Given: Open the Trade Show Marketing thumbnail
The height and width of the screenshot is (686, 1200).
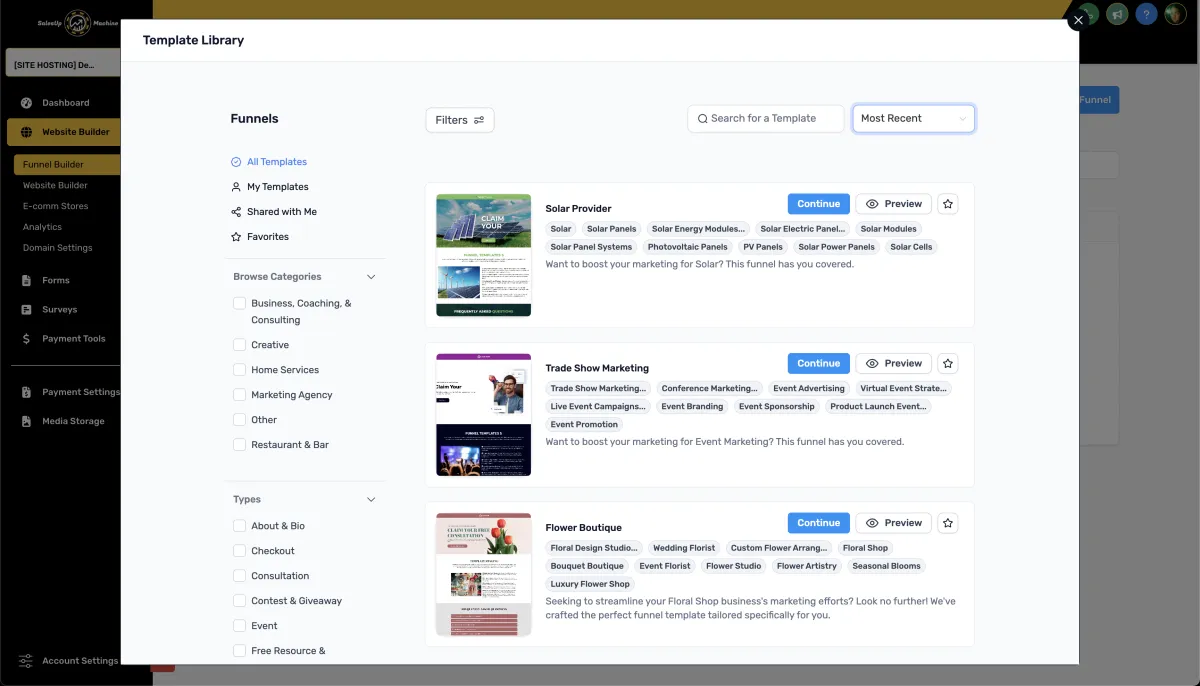Looking at the screenshot, I should (483, 414).
